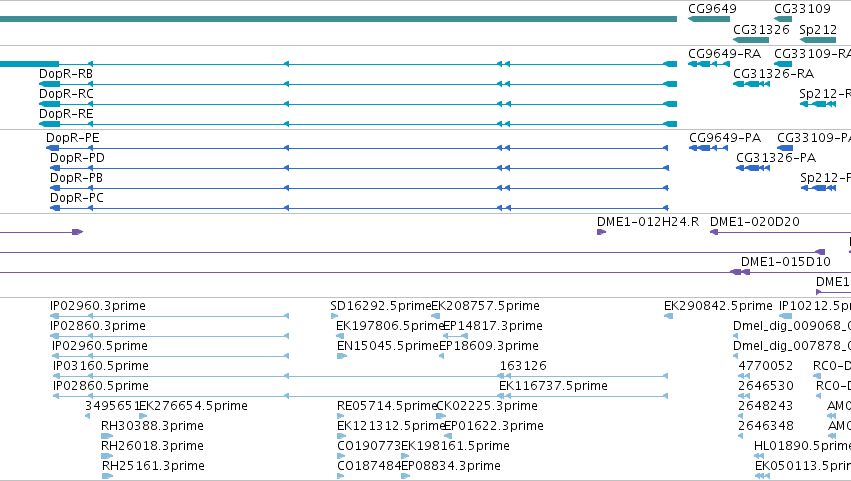Select the 2646530 feature label
The image size is (851, 481).
click(x=765, y=387)
